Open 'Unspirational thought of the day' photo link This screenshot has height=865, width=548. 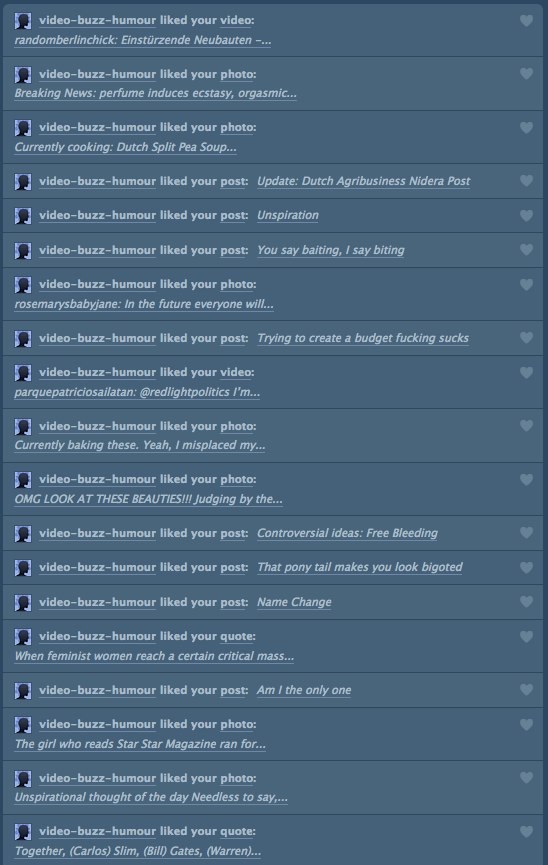(151, 797)
